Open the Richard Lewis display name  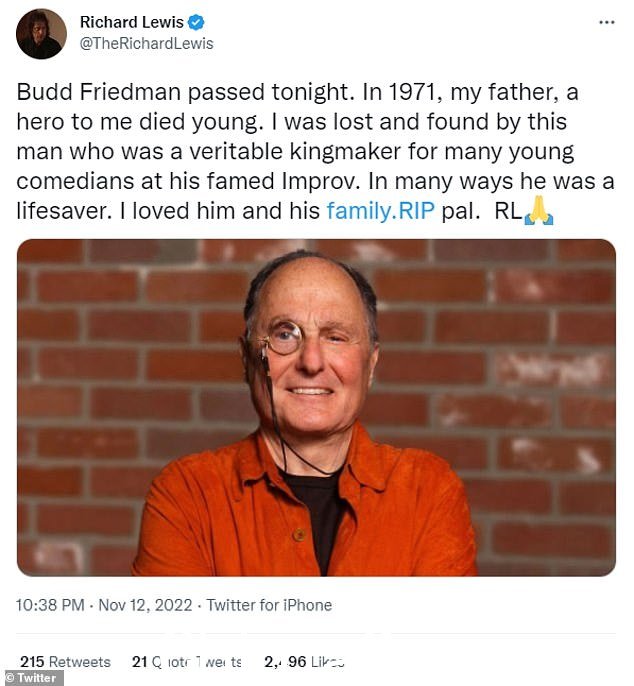[132, 22]
